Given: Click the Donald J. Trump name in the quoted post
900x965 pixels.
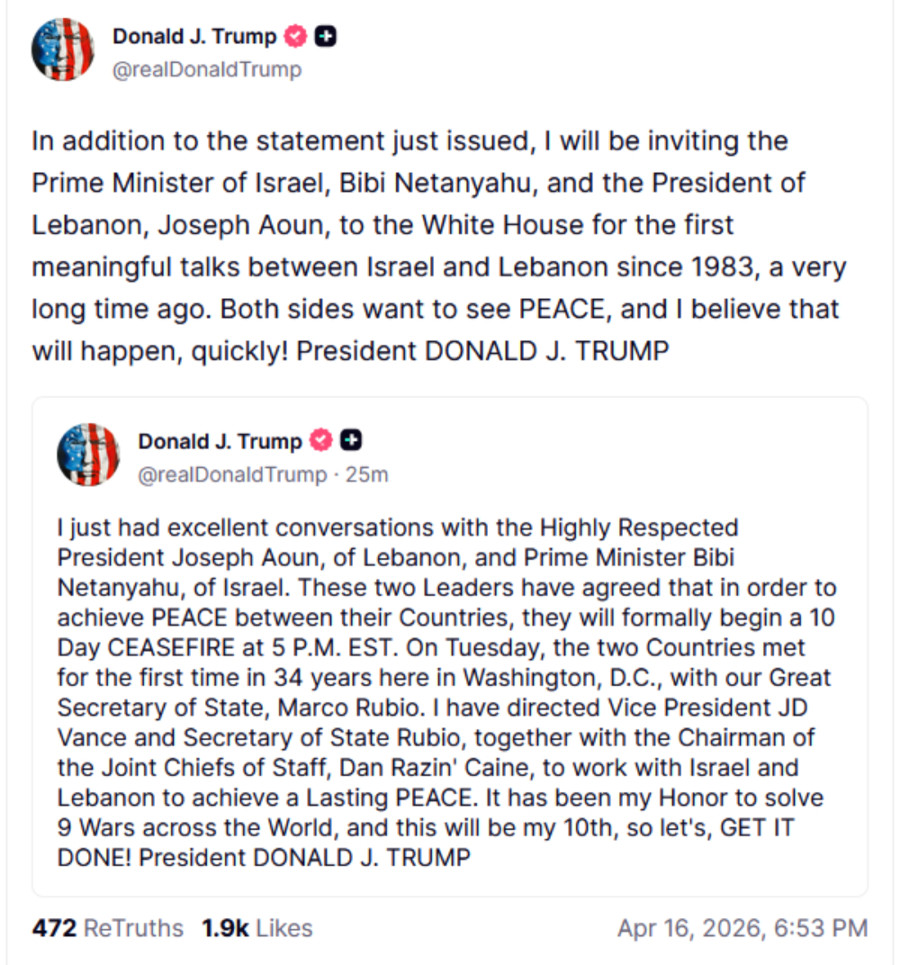Looking at the screenshot, I should point(224,440).
